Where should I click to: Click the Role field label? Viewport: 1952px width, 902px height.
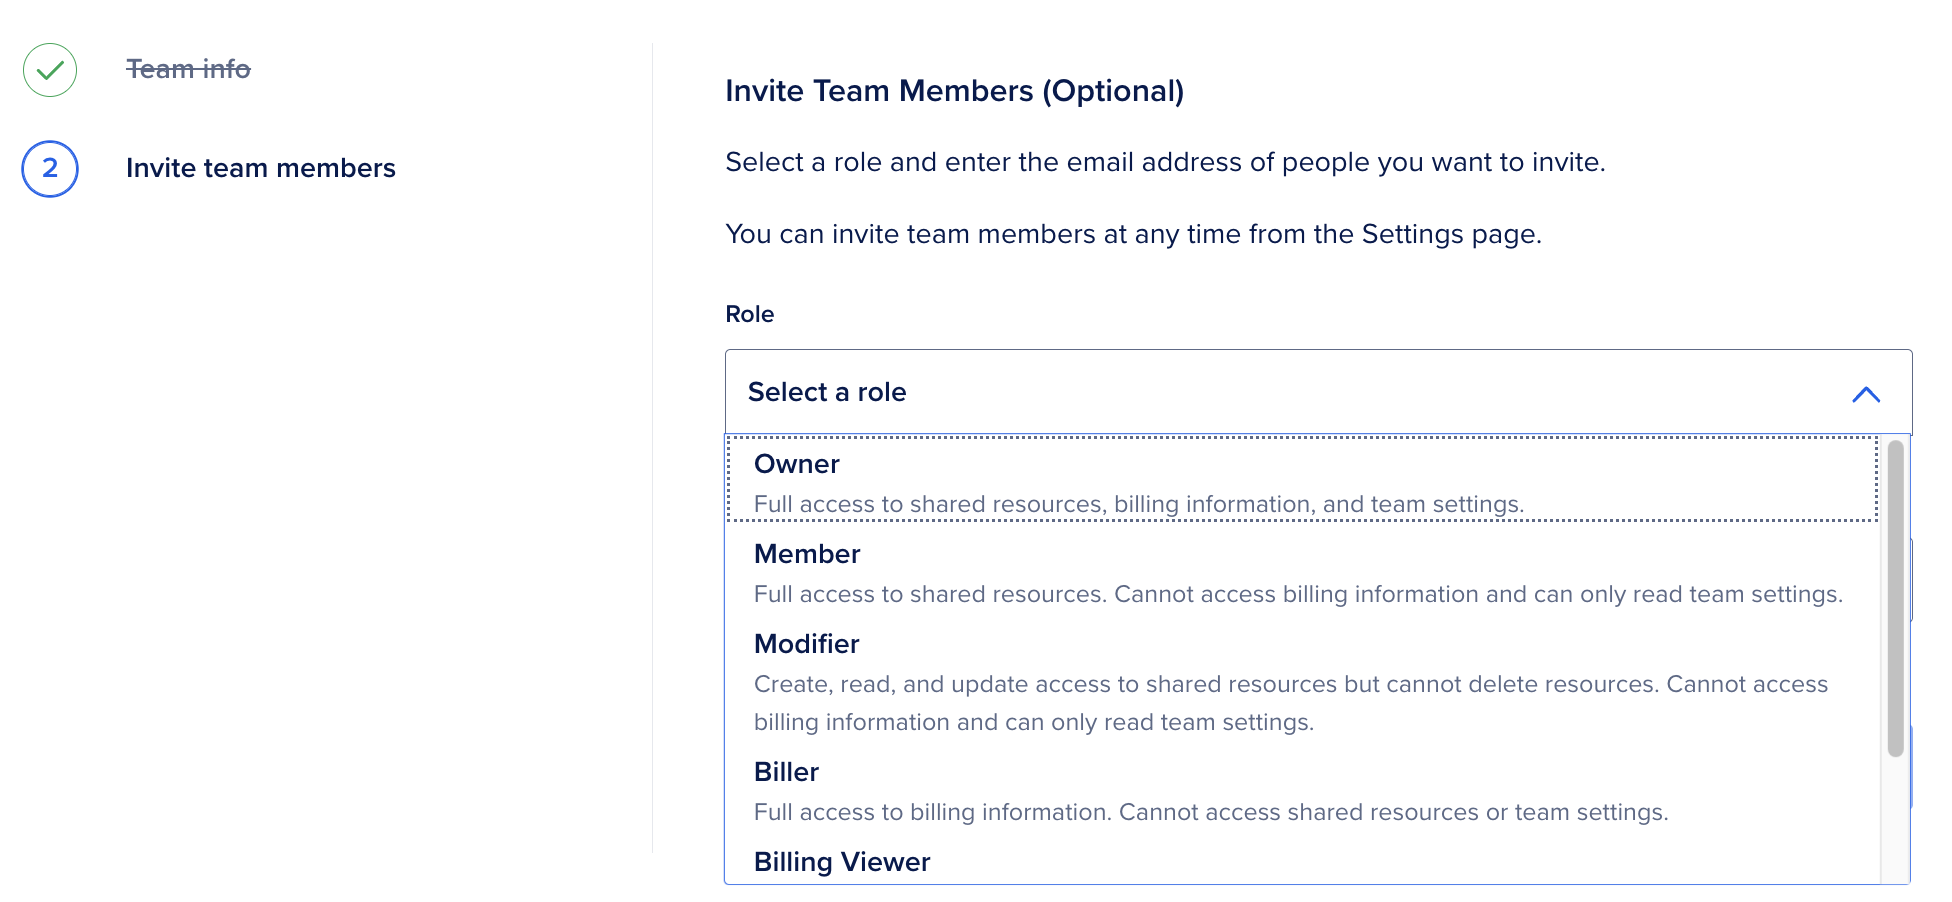[x=749, y=314]
